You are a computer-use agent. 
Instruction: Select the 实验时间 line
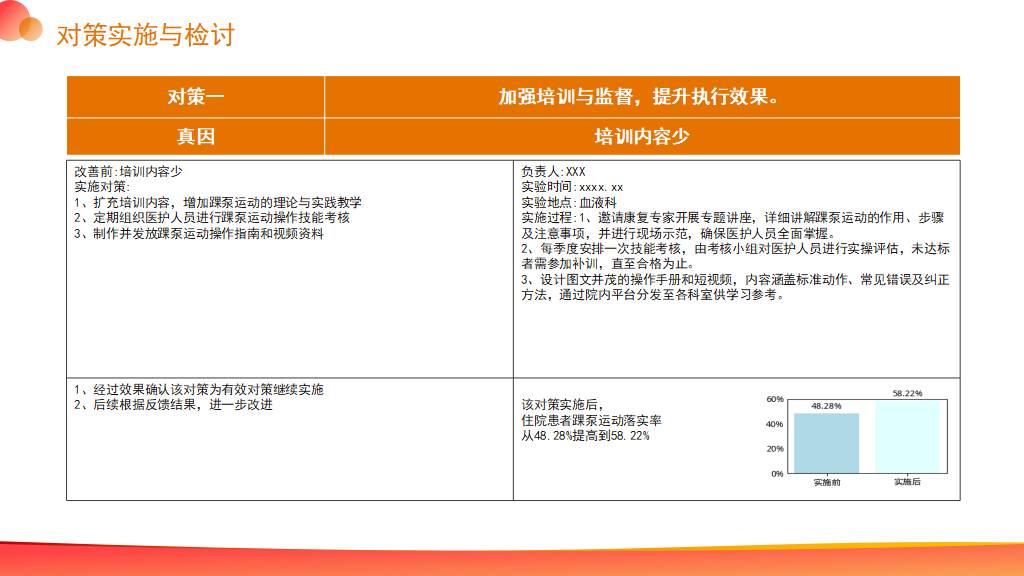[572, 187]
